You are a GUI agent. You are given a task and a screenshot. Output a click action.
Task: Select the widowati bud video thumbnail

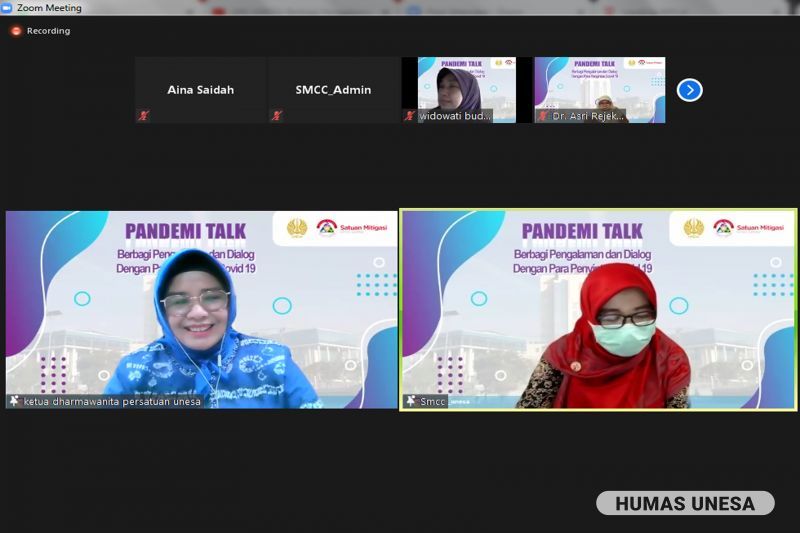[x=467, y=90]
